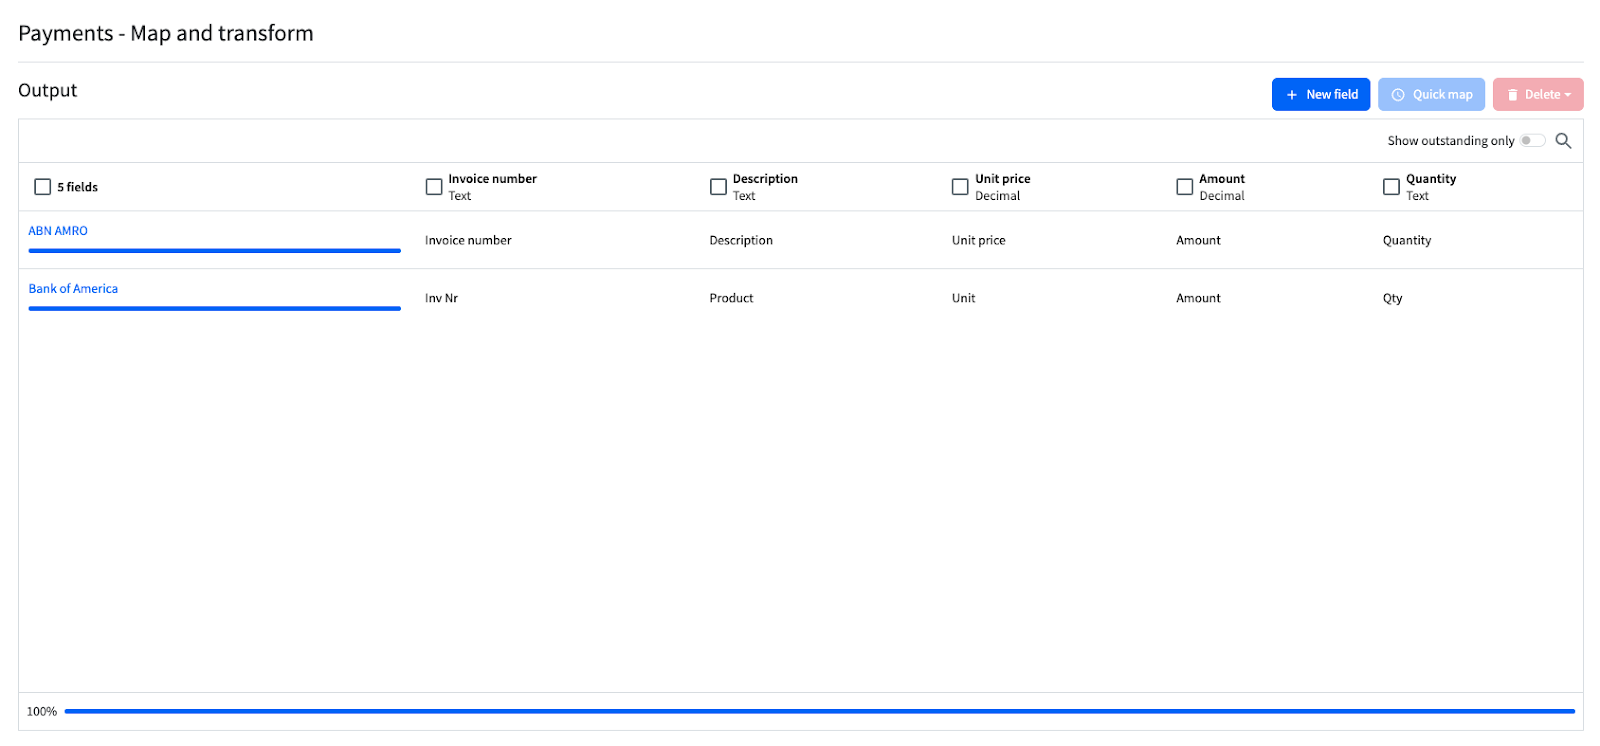The width and height of the screenshot is (1600, 746).
Task: Select all with 5 fields checkbox
Action: 42,187
